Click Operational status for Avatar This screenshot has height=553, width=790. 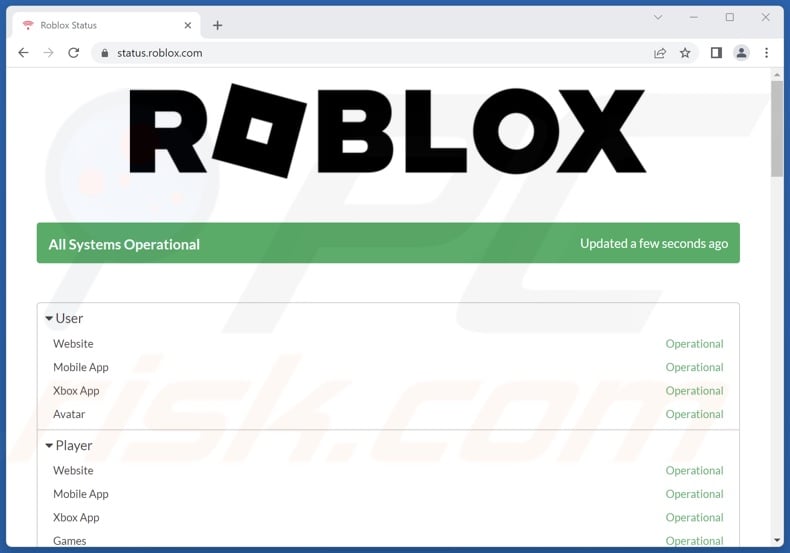694,414
